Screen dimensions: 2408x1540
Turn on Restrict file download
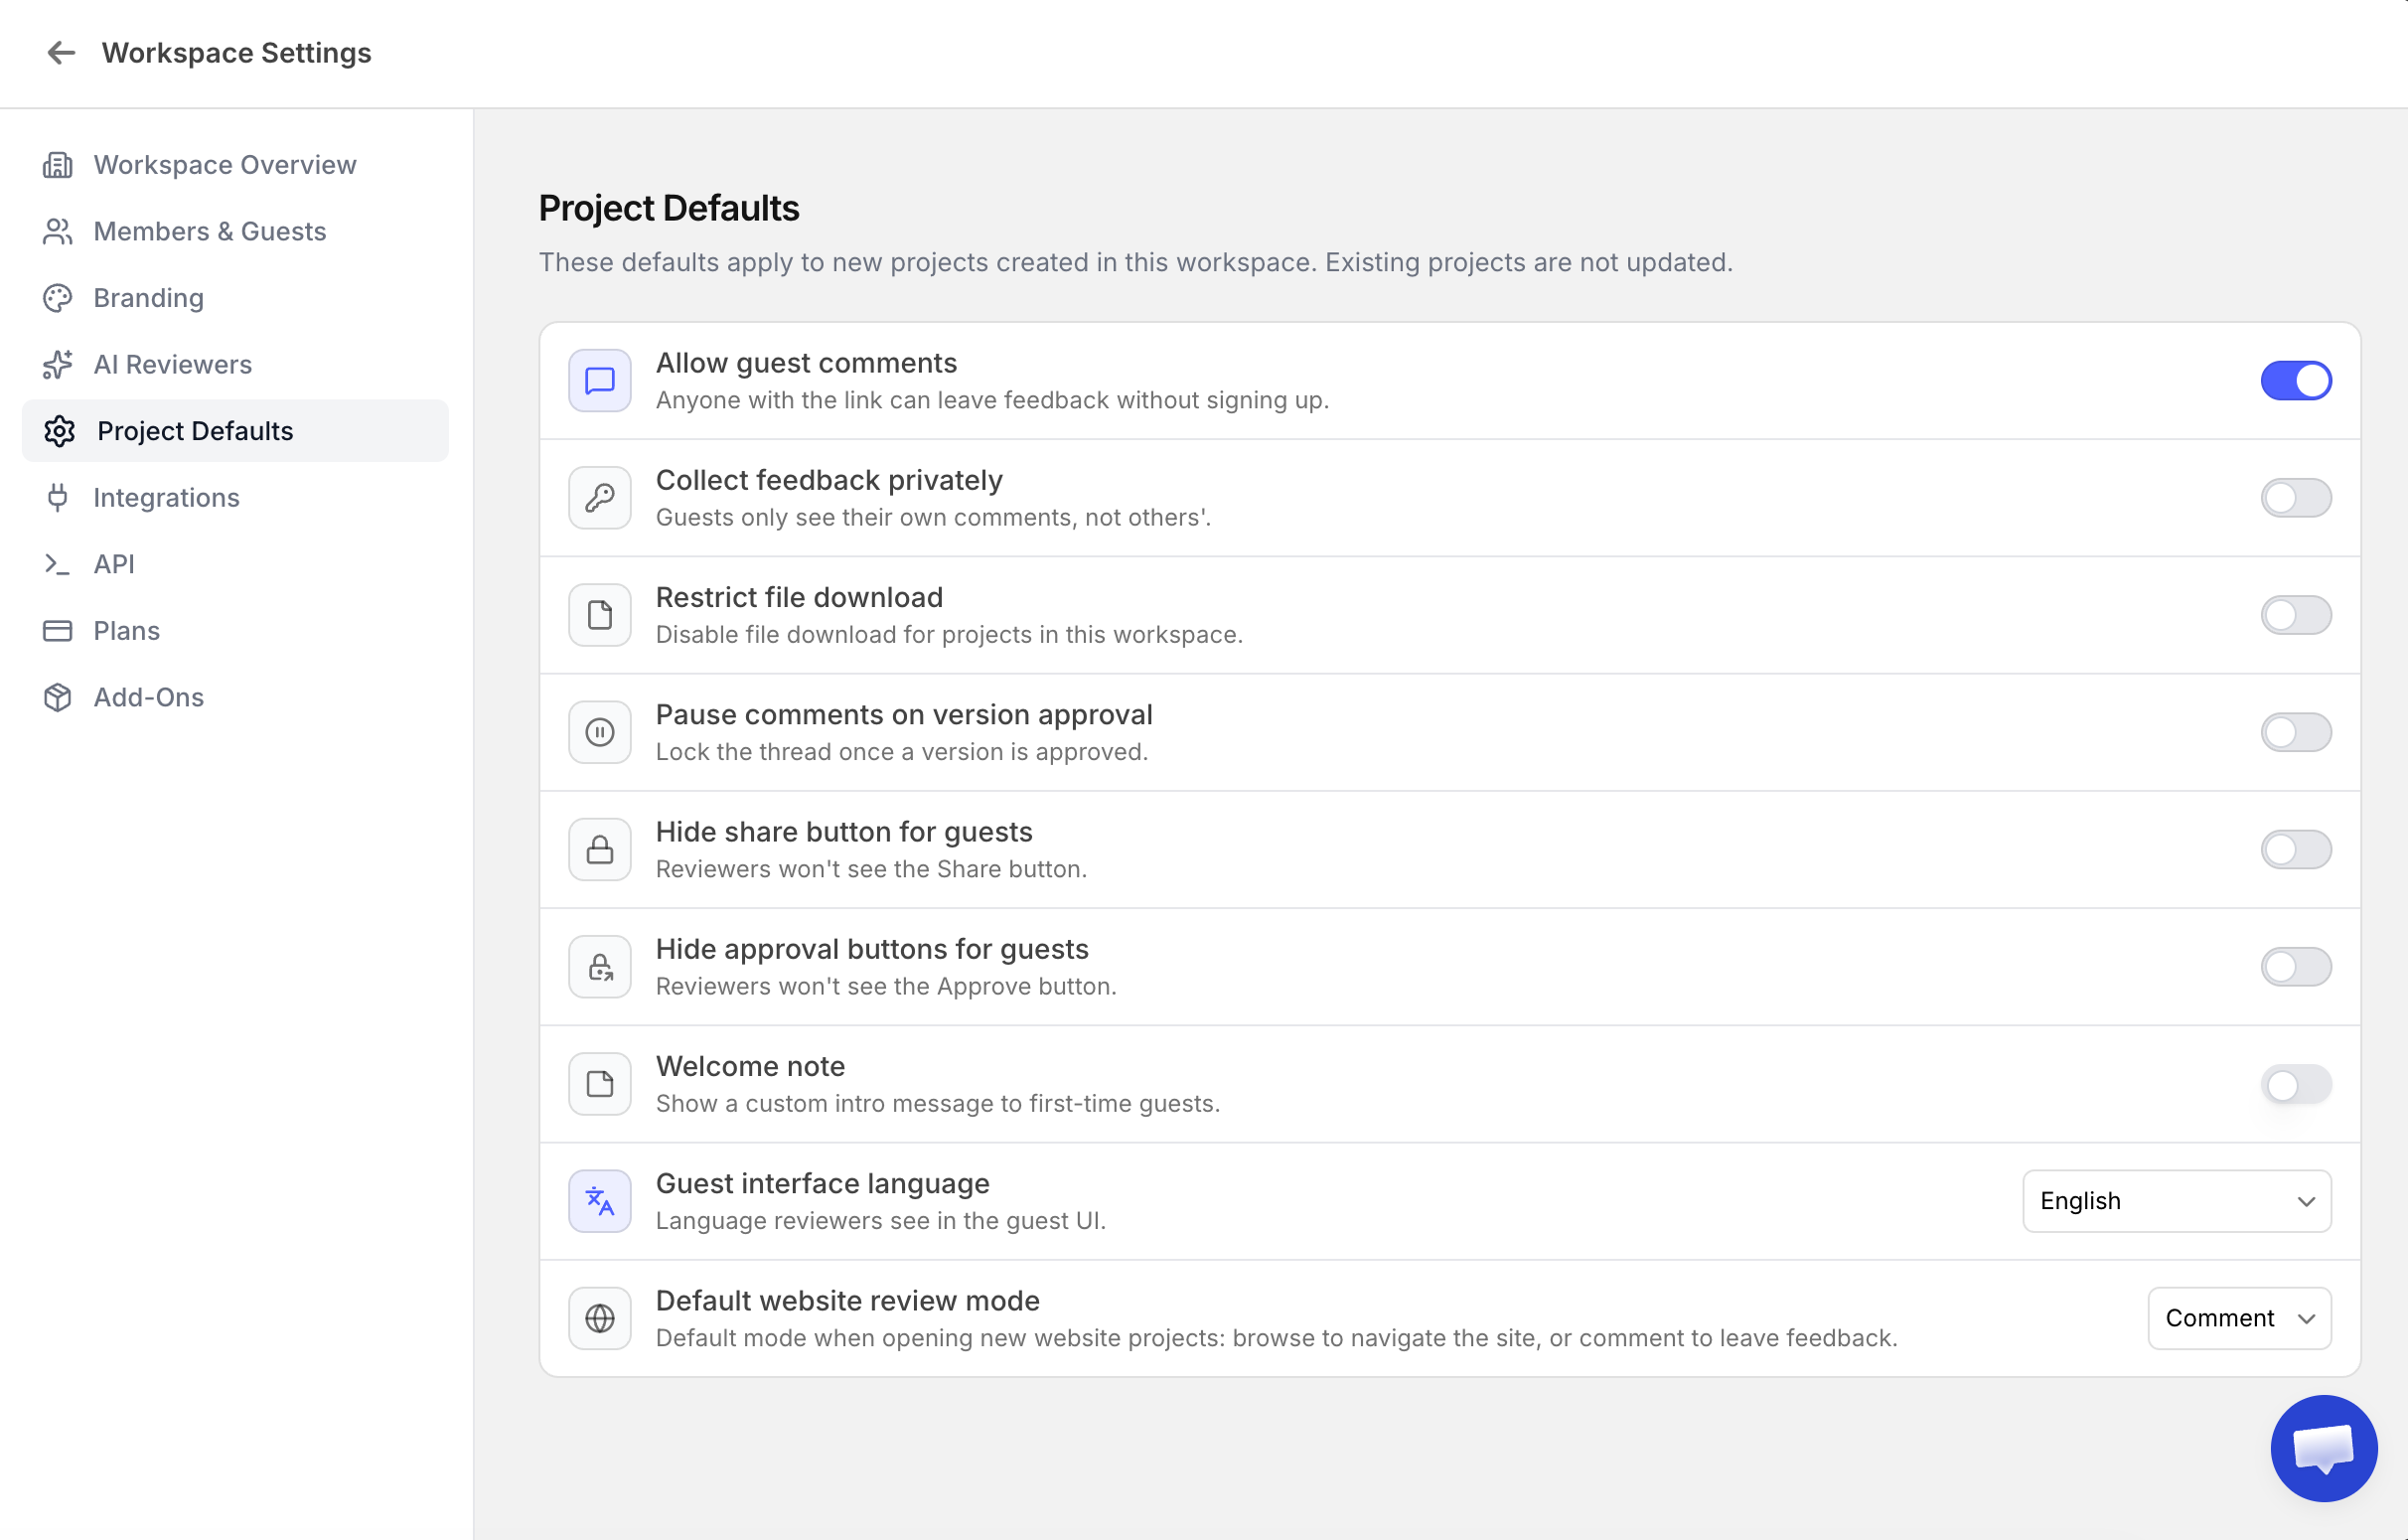[x=2296, y=615]
